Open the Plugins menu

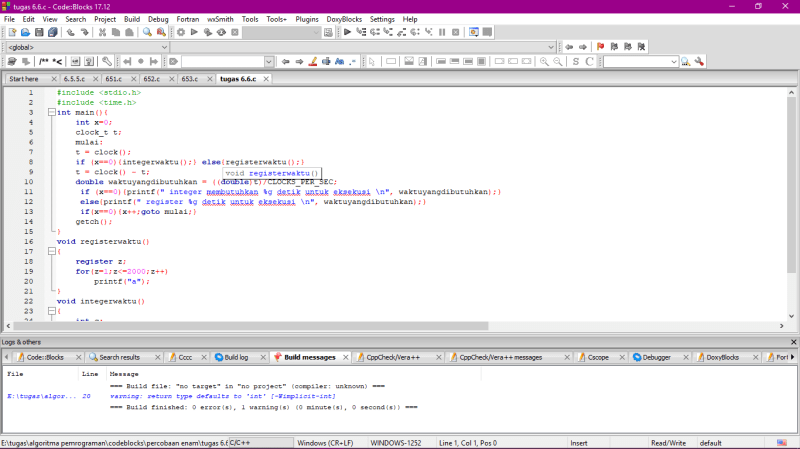tap(307, 19)
